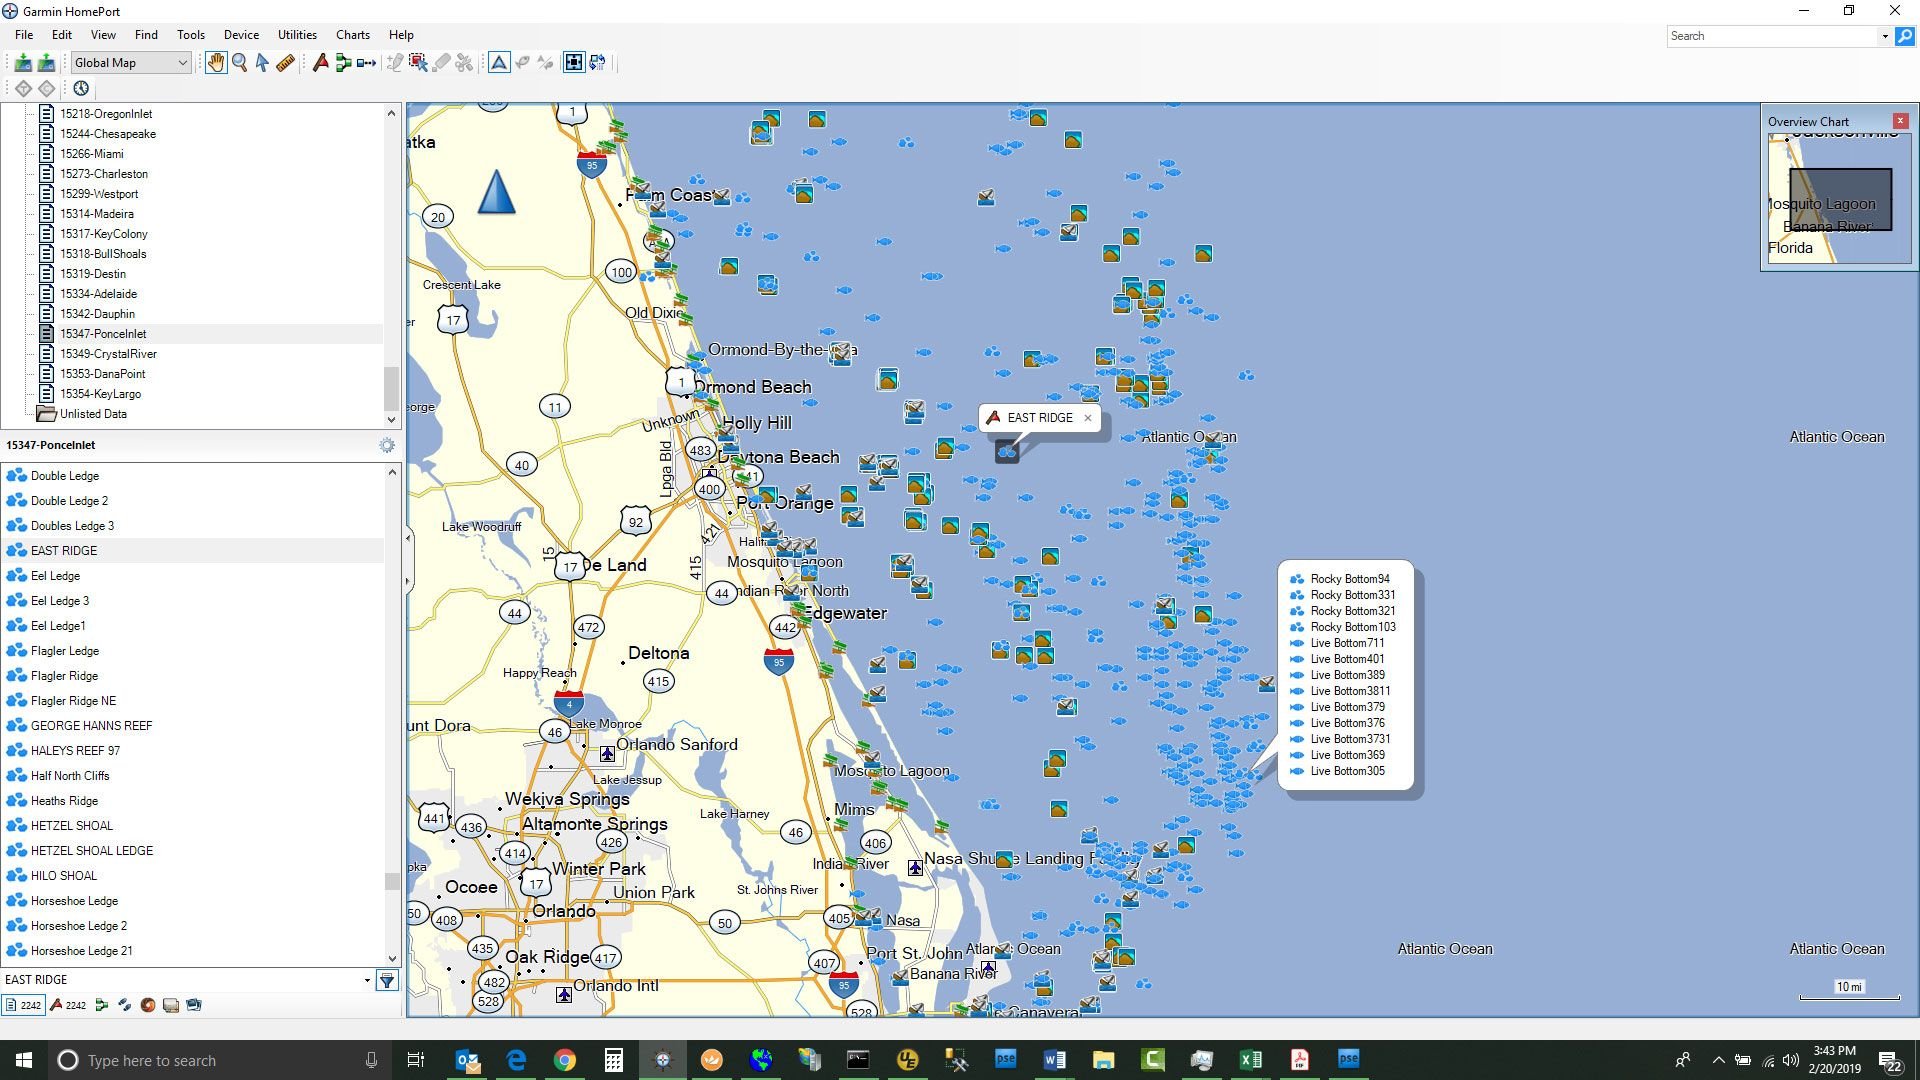Select the New Track tool
This screenshot has width=1920, height=1080.
366,63
